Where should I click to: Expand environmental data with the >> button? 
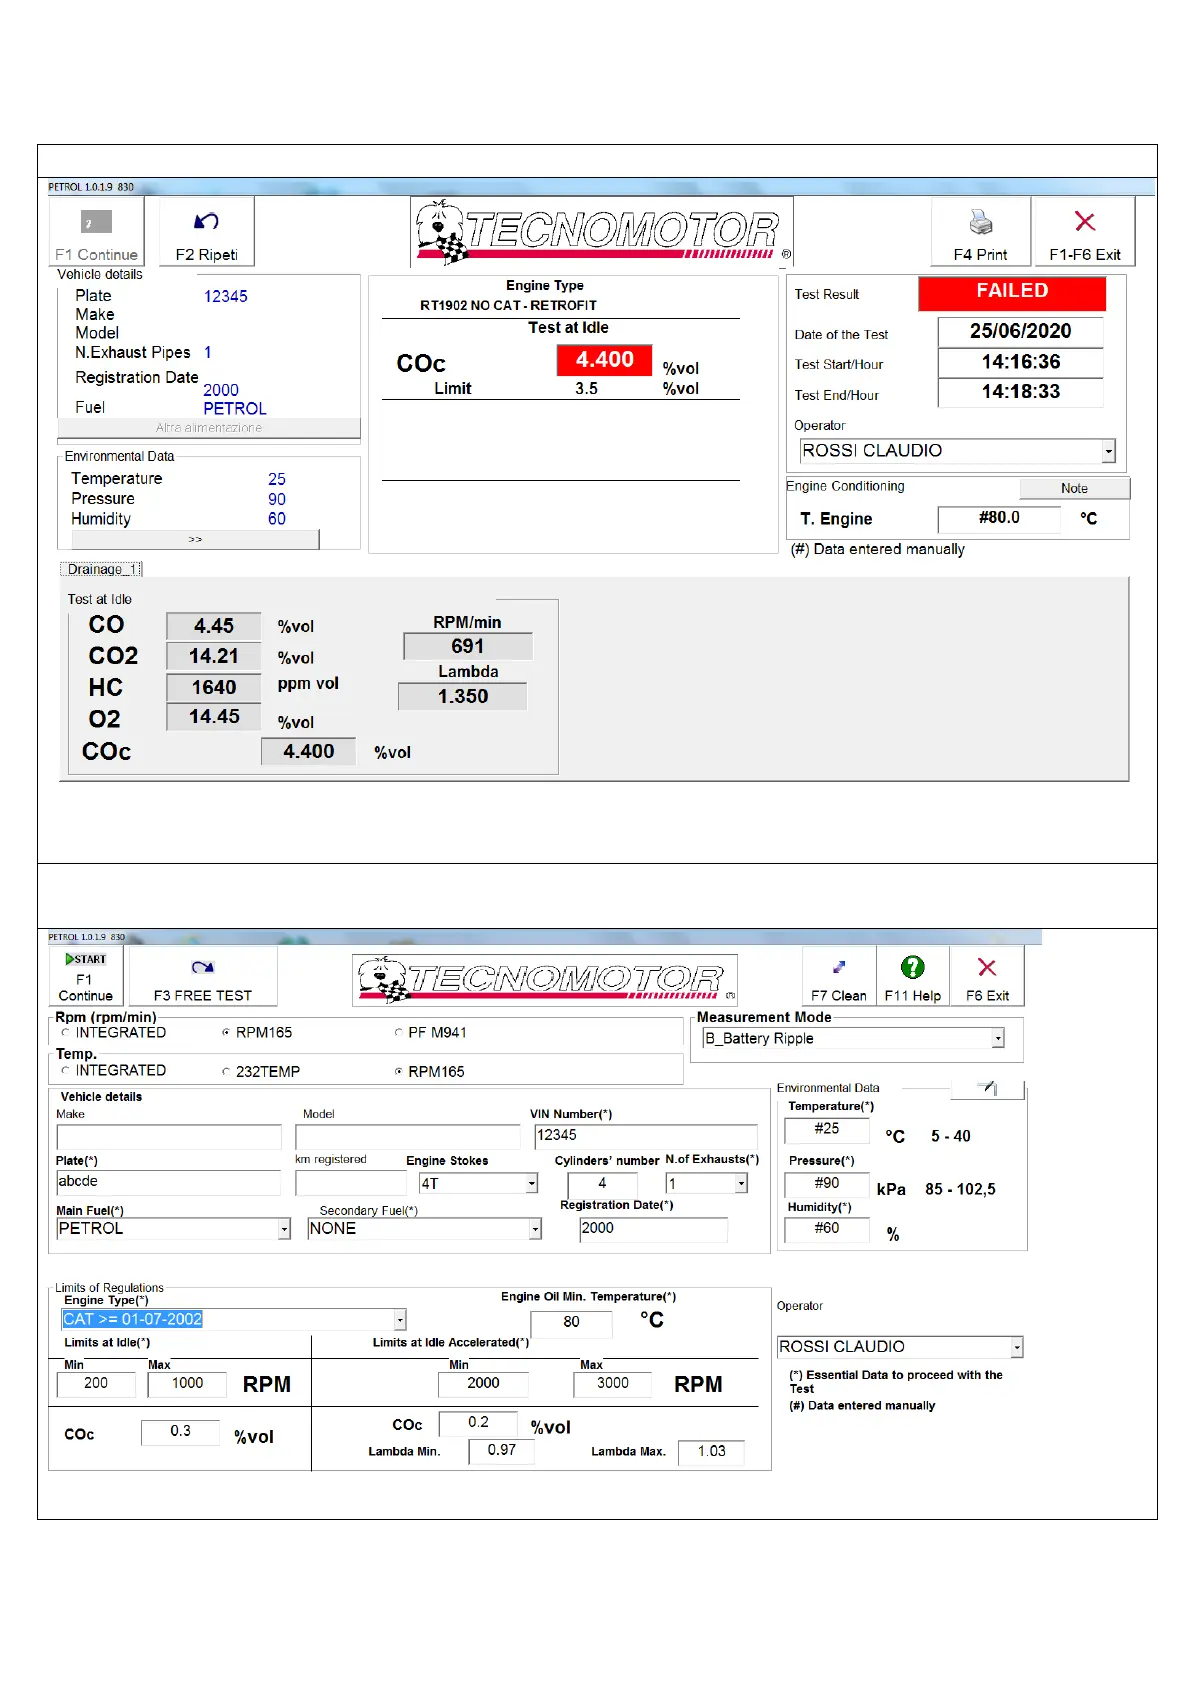[195, 540]
